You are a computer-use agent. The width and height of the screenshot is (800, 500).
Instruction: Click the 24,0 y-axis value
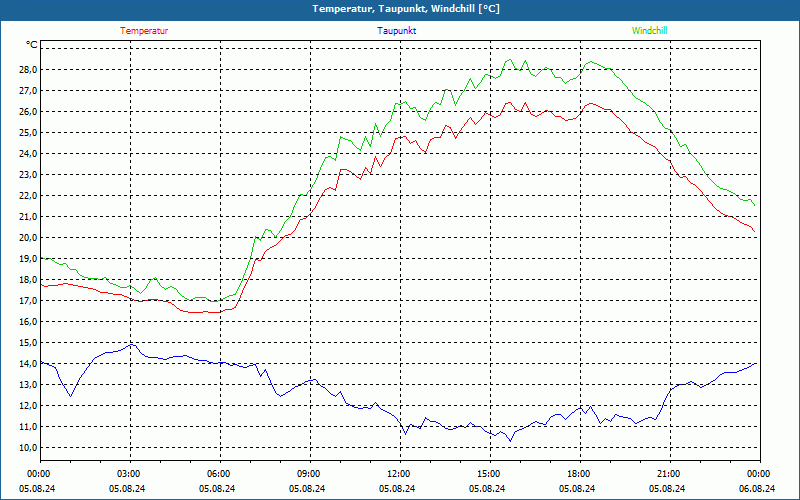click(29, 154)
